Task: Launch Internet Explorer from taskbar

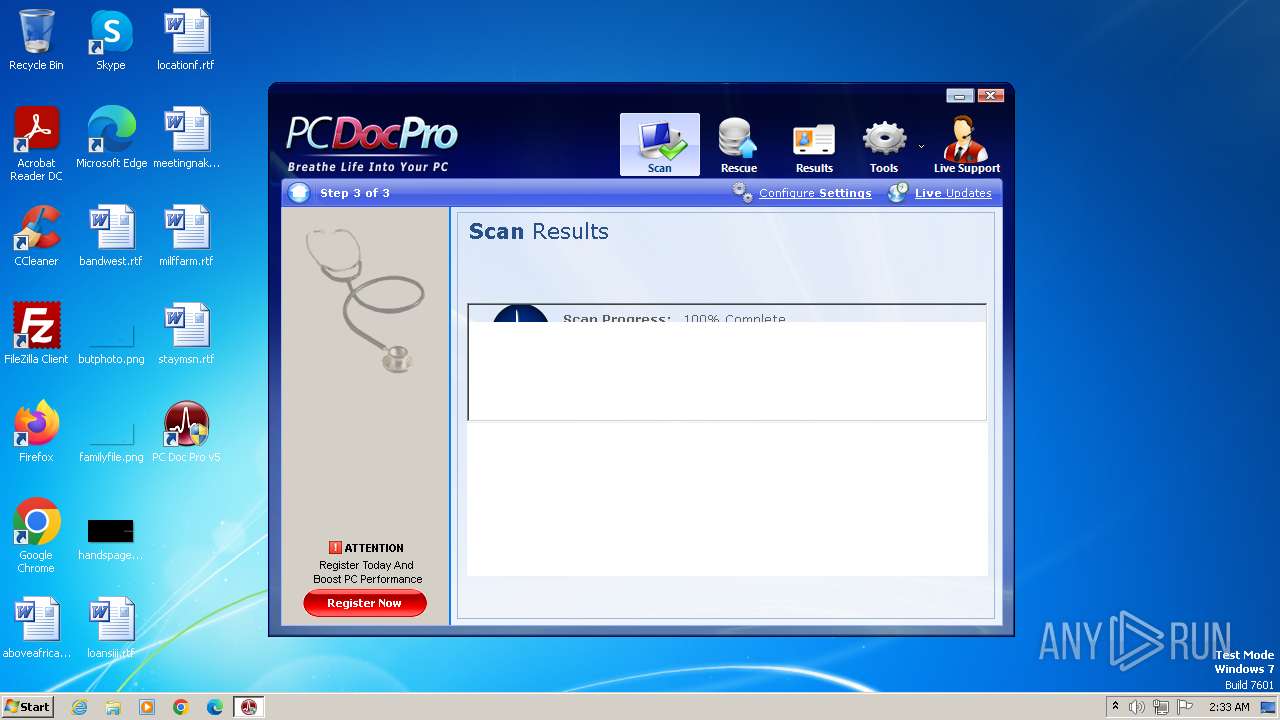Action: pos(79,707)
